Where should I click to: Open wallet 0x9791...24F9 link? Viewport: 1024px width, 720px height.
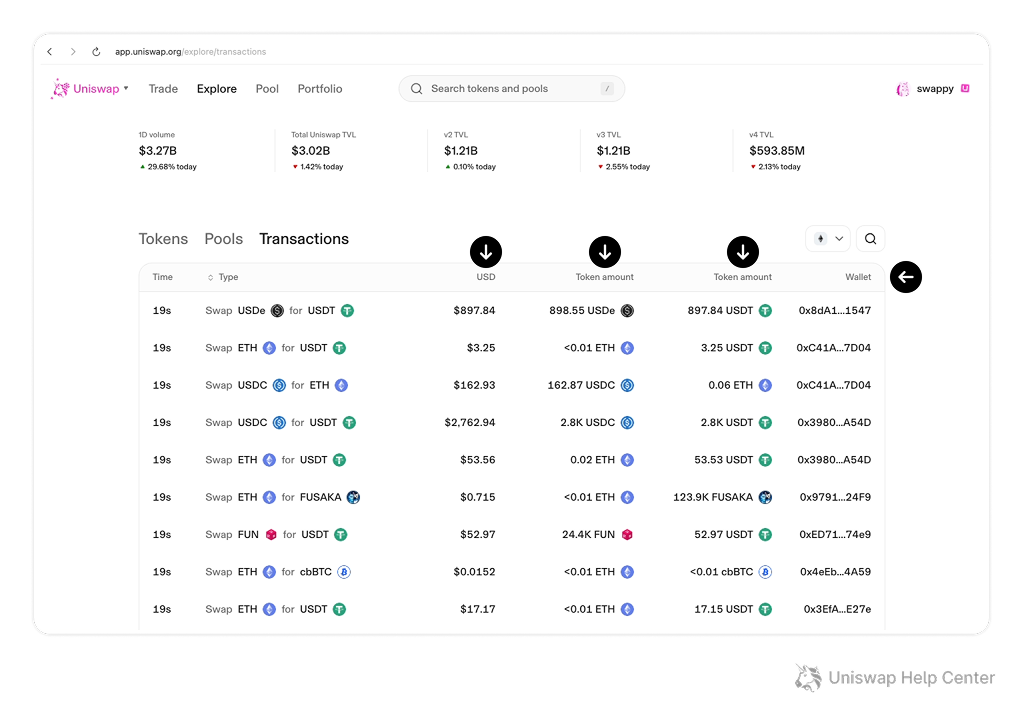tap(835, 497)
